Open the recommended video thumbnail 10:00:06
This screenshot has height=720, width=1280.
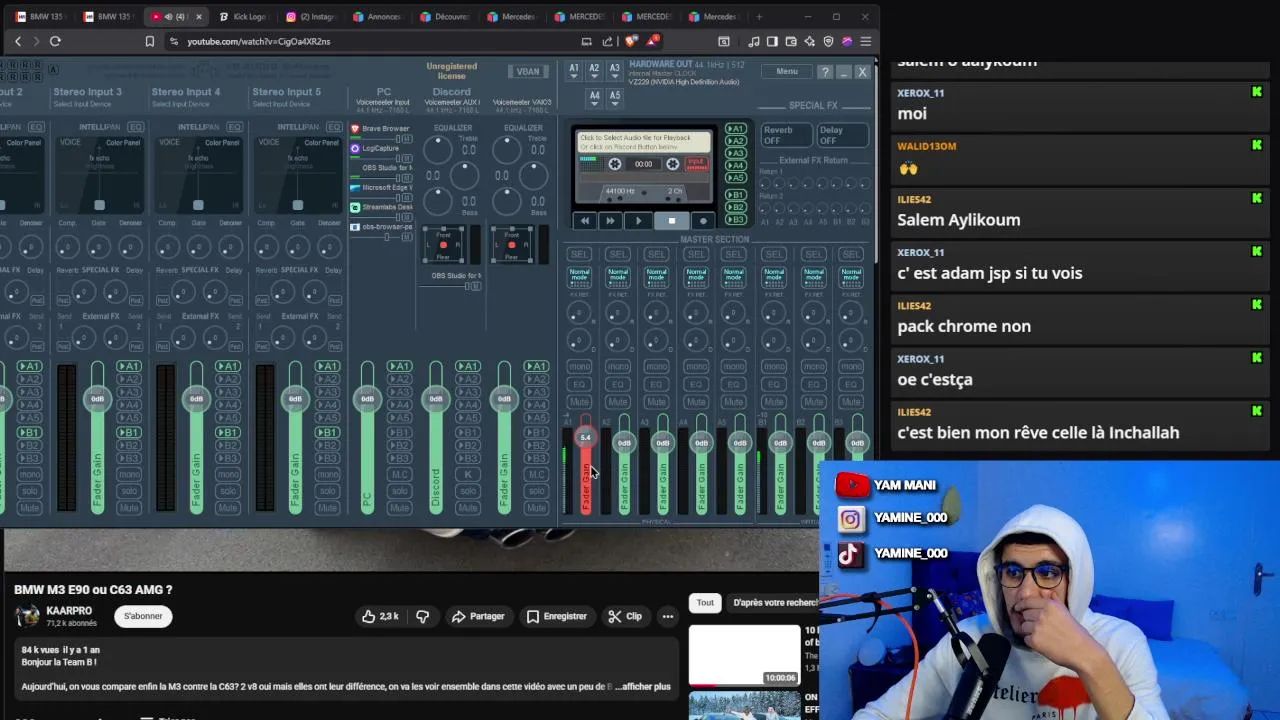tap(745, 656)
